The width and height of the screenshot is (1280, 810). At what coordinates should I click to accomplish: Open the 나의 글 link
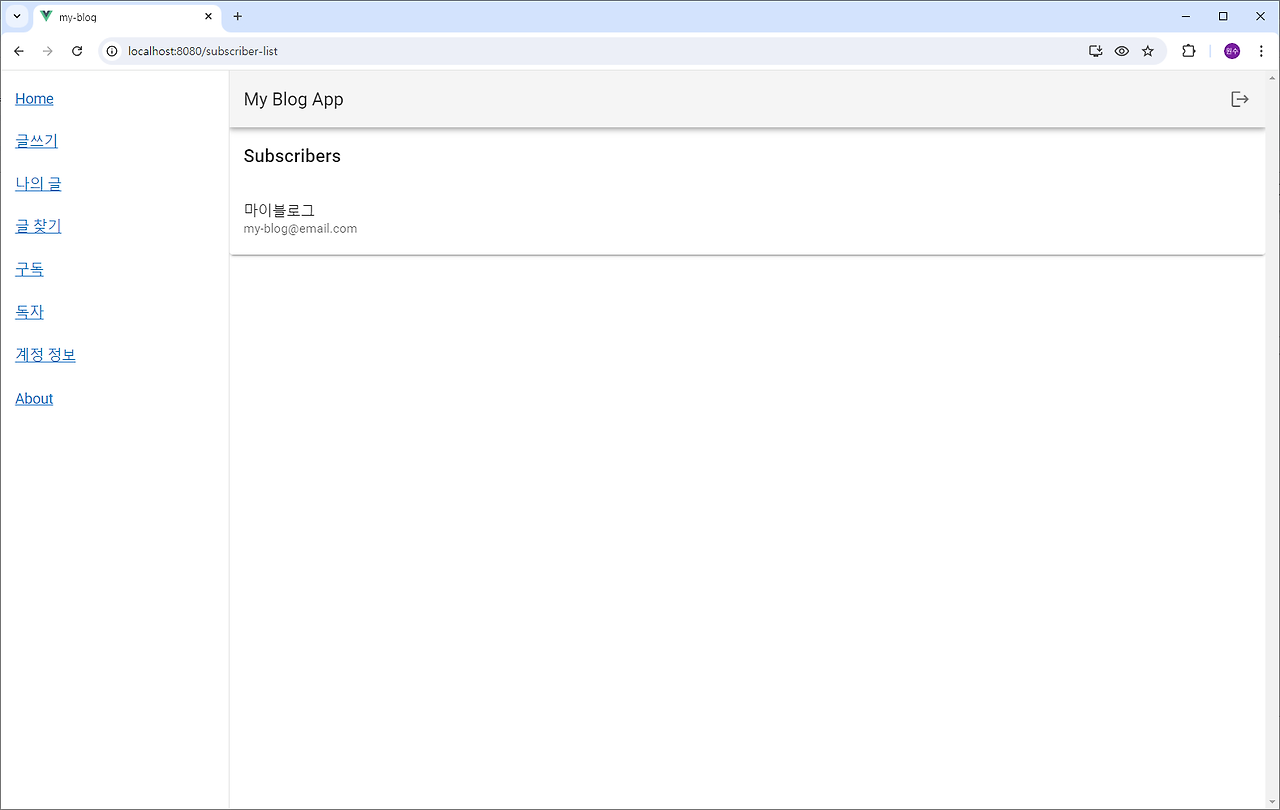pos(38,184)
